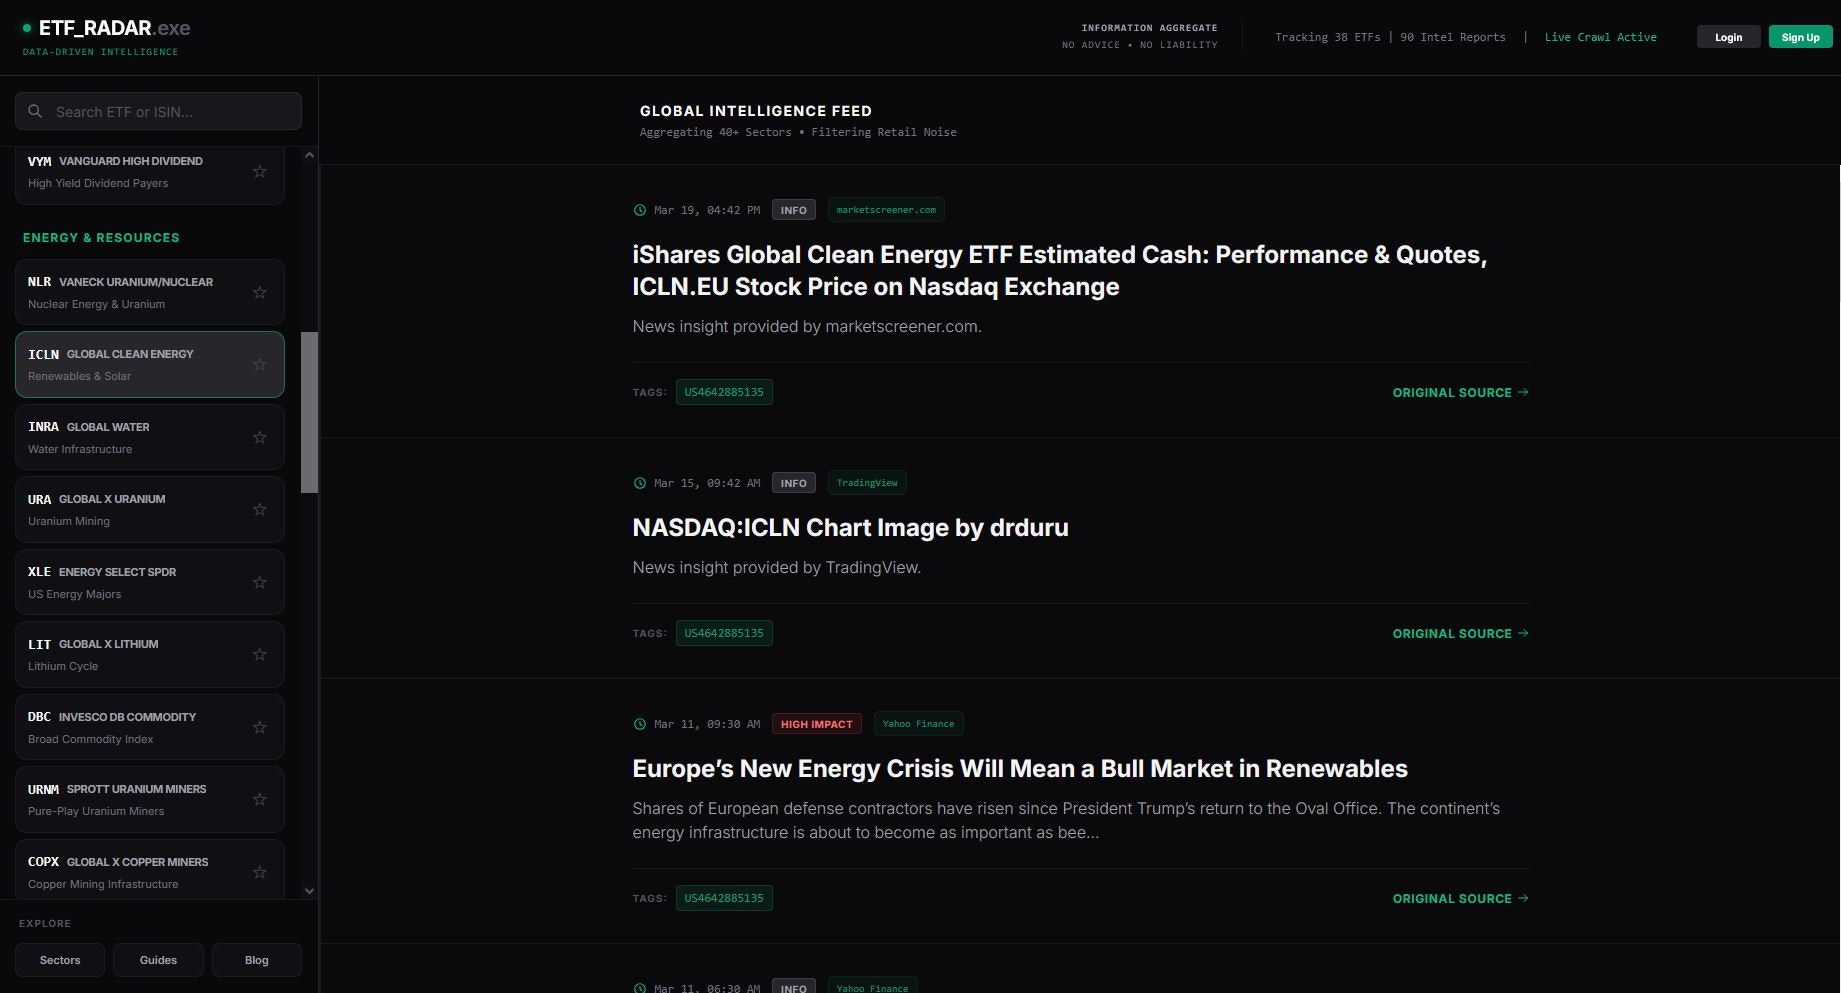Select the XLE Energy Select SPDR card
This screenshot has width=1841, height=993.
coord(150,582)
